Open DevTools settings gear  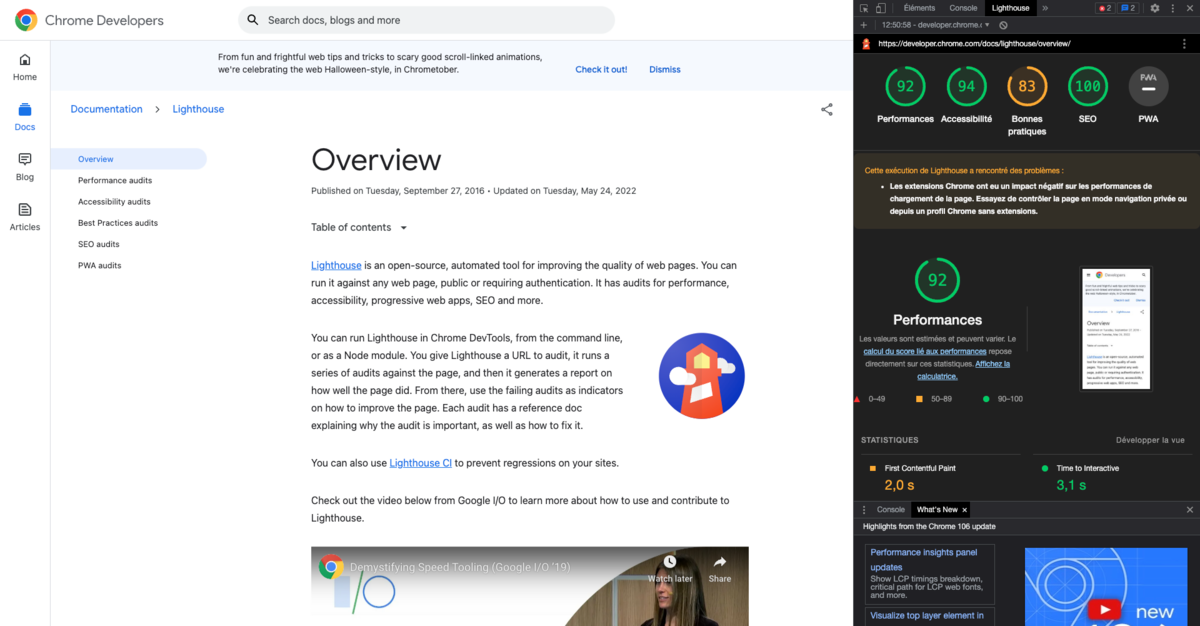pos(1155,8)
